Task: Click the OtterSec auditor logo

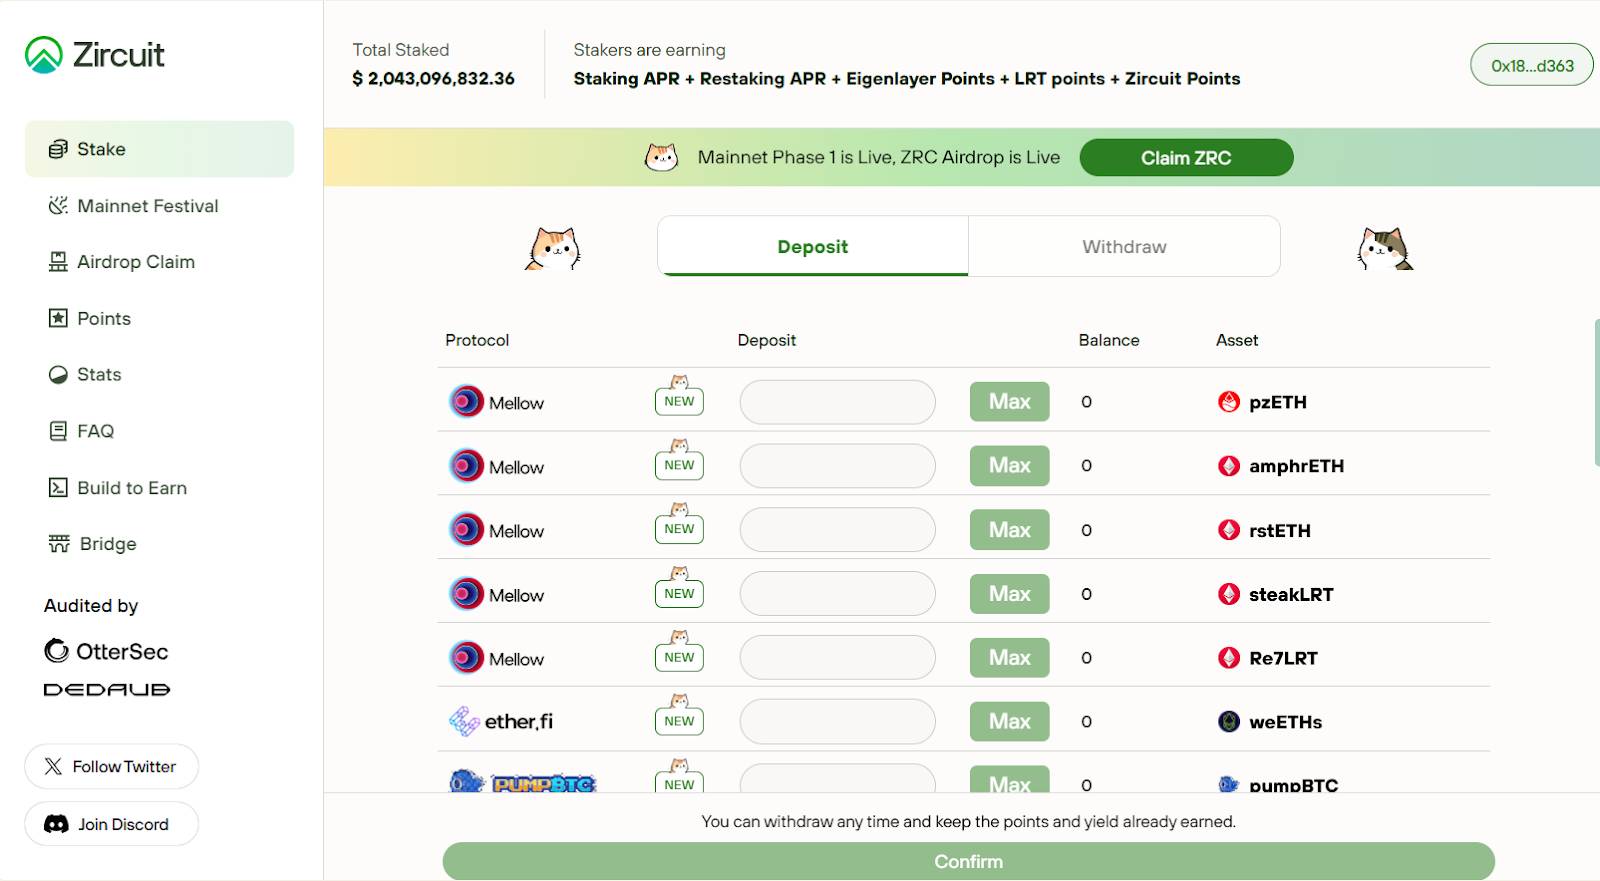Action: pyautogui.click(x=106, y=651)
